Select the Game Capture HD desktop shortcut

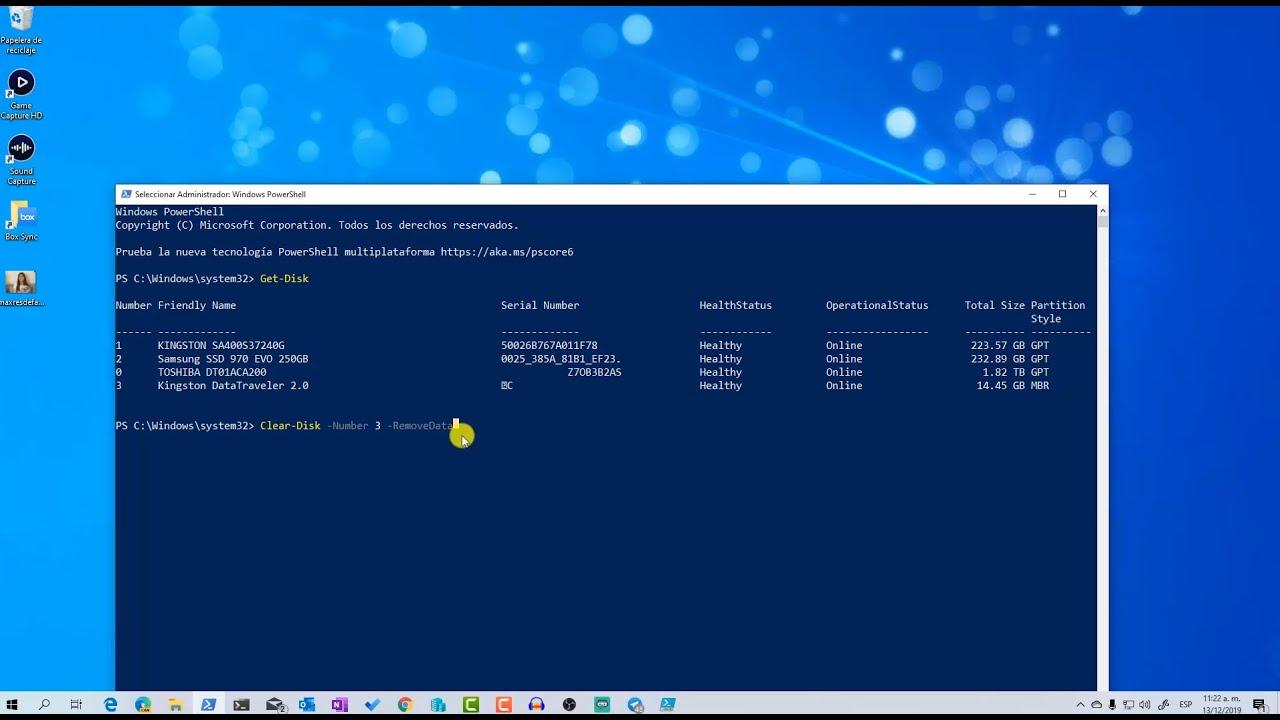pyautogui.click(x=21, y=84)
